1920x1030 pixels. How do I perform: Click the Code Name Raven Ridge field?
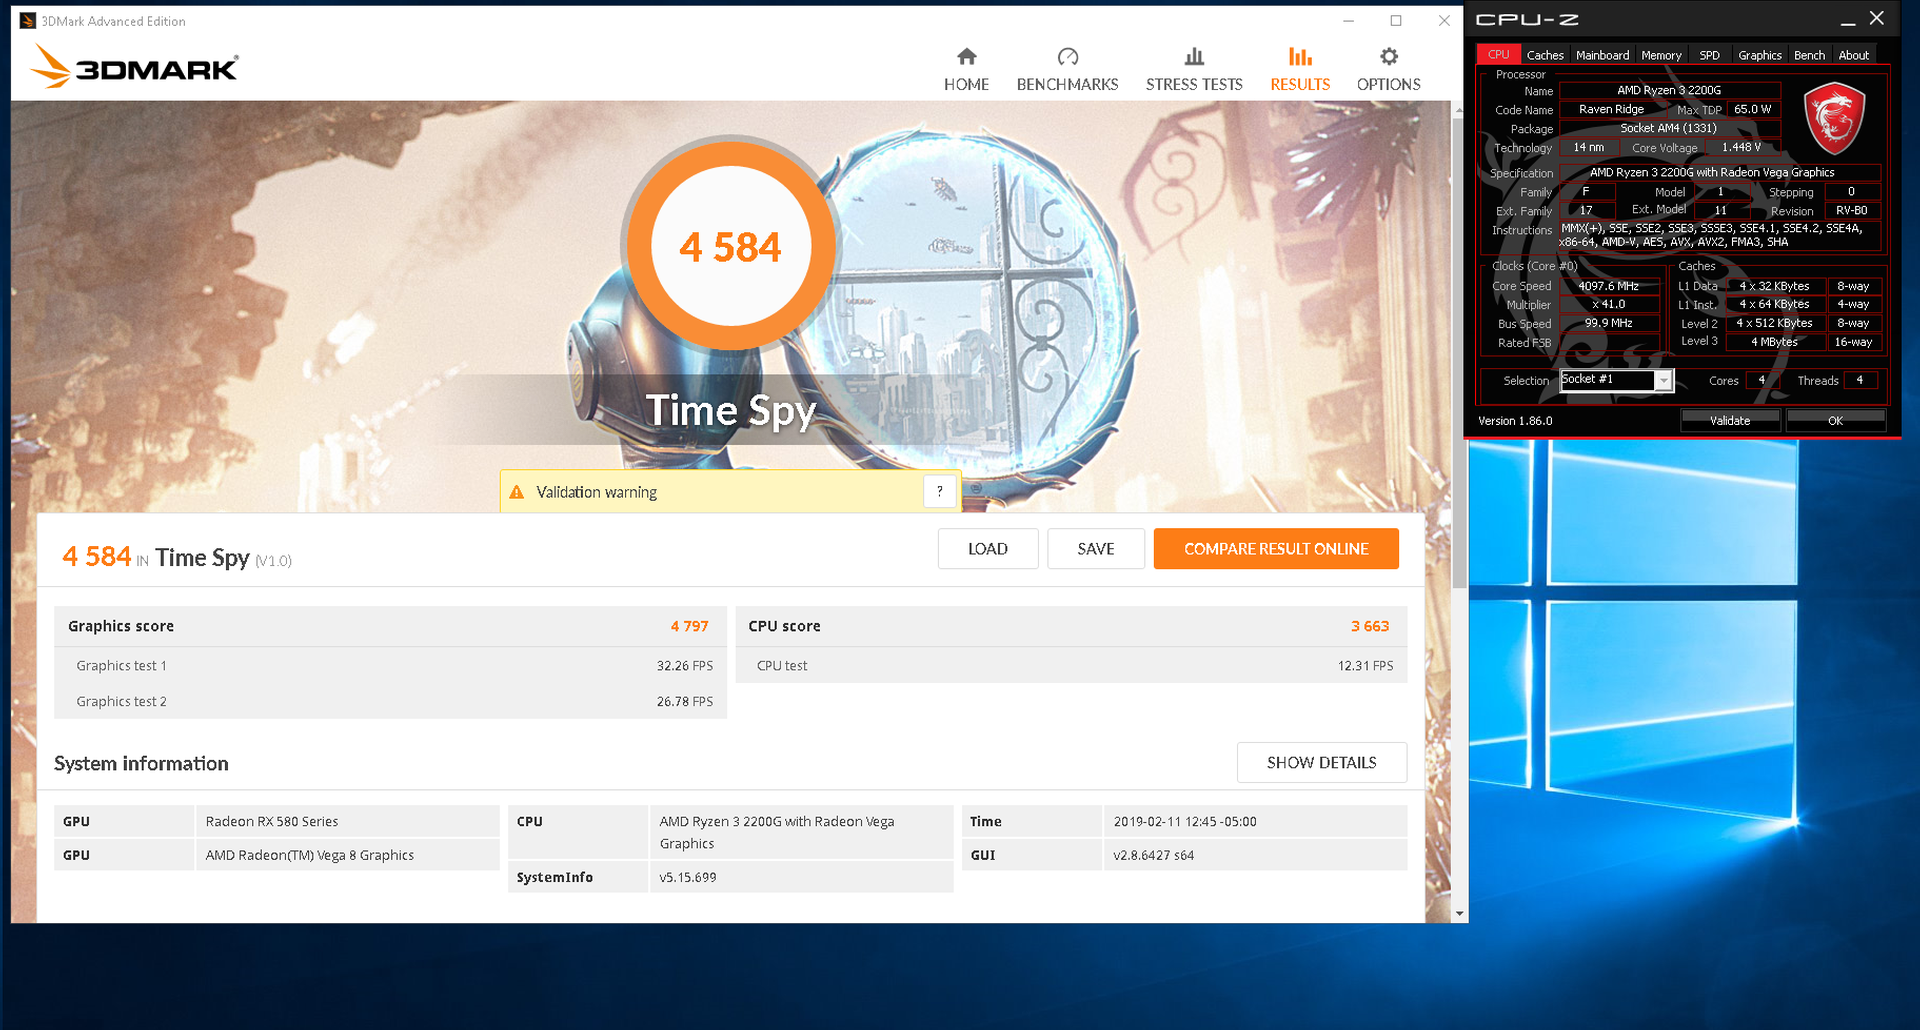tap(1611, 109)
